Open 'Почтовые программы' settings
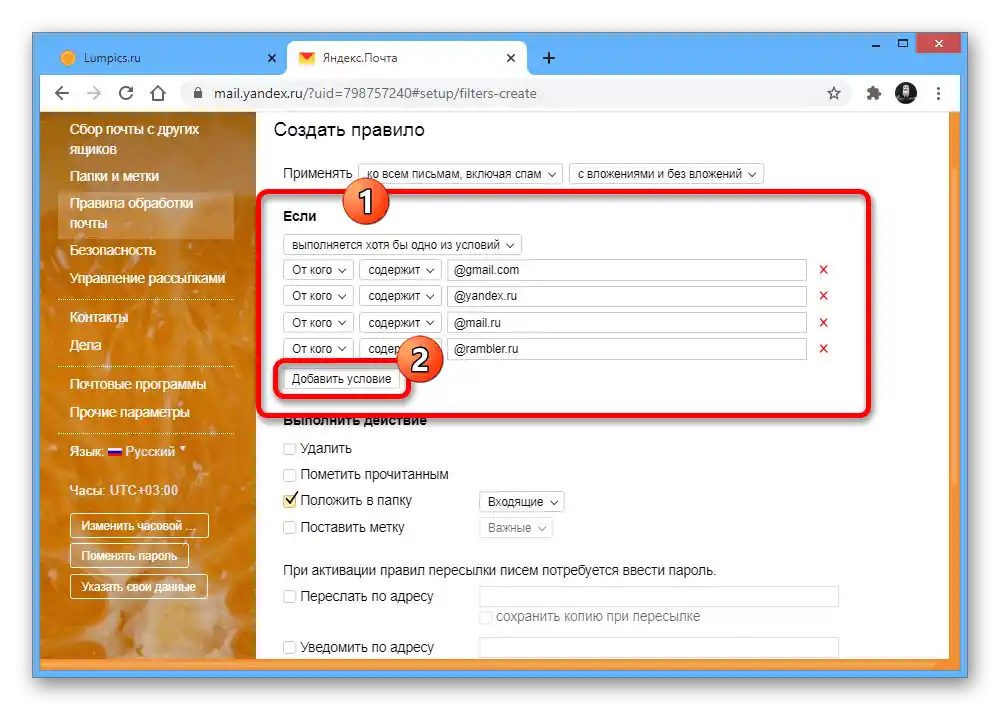Screen dimensions: 1000x710 coord(138,385)
